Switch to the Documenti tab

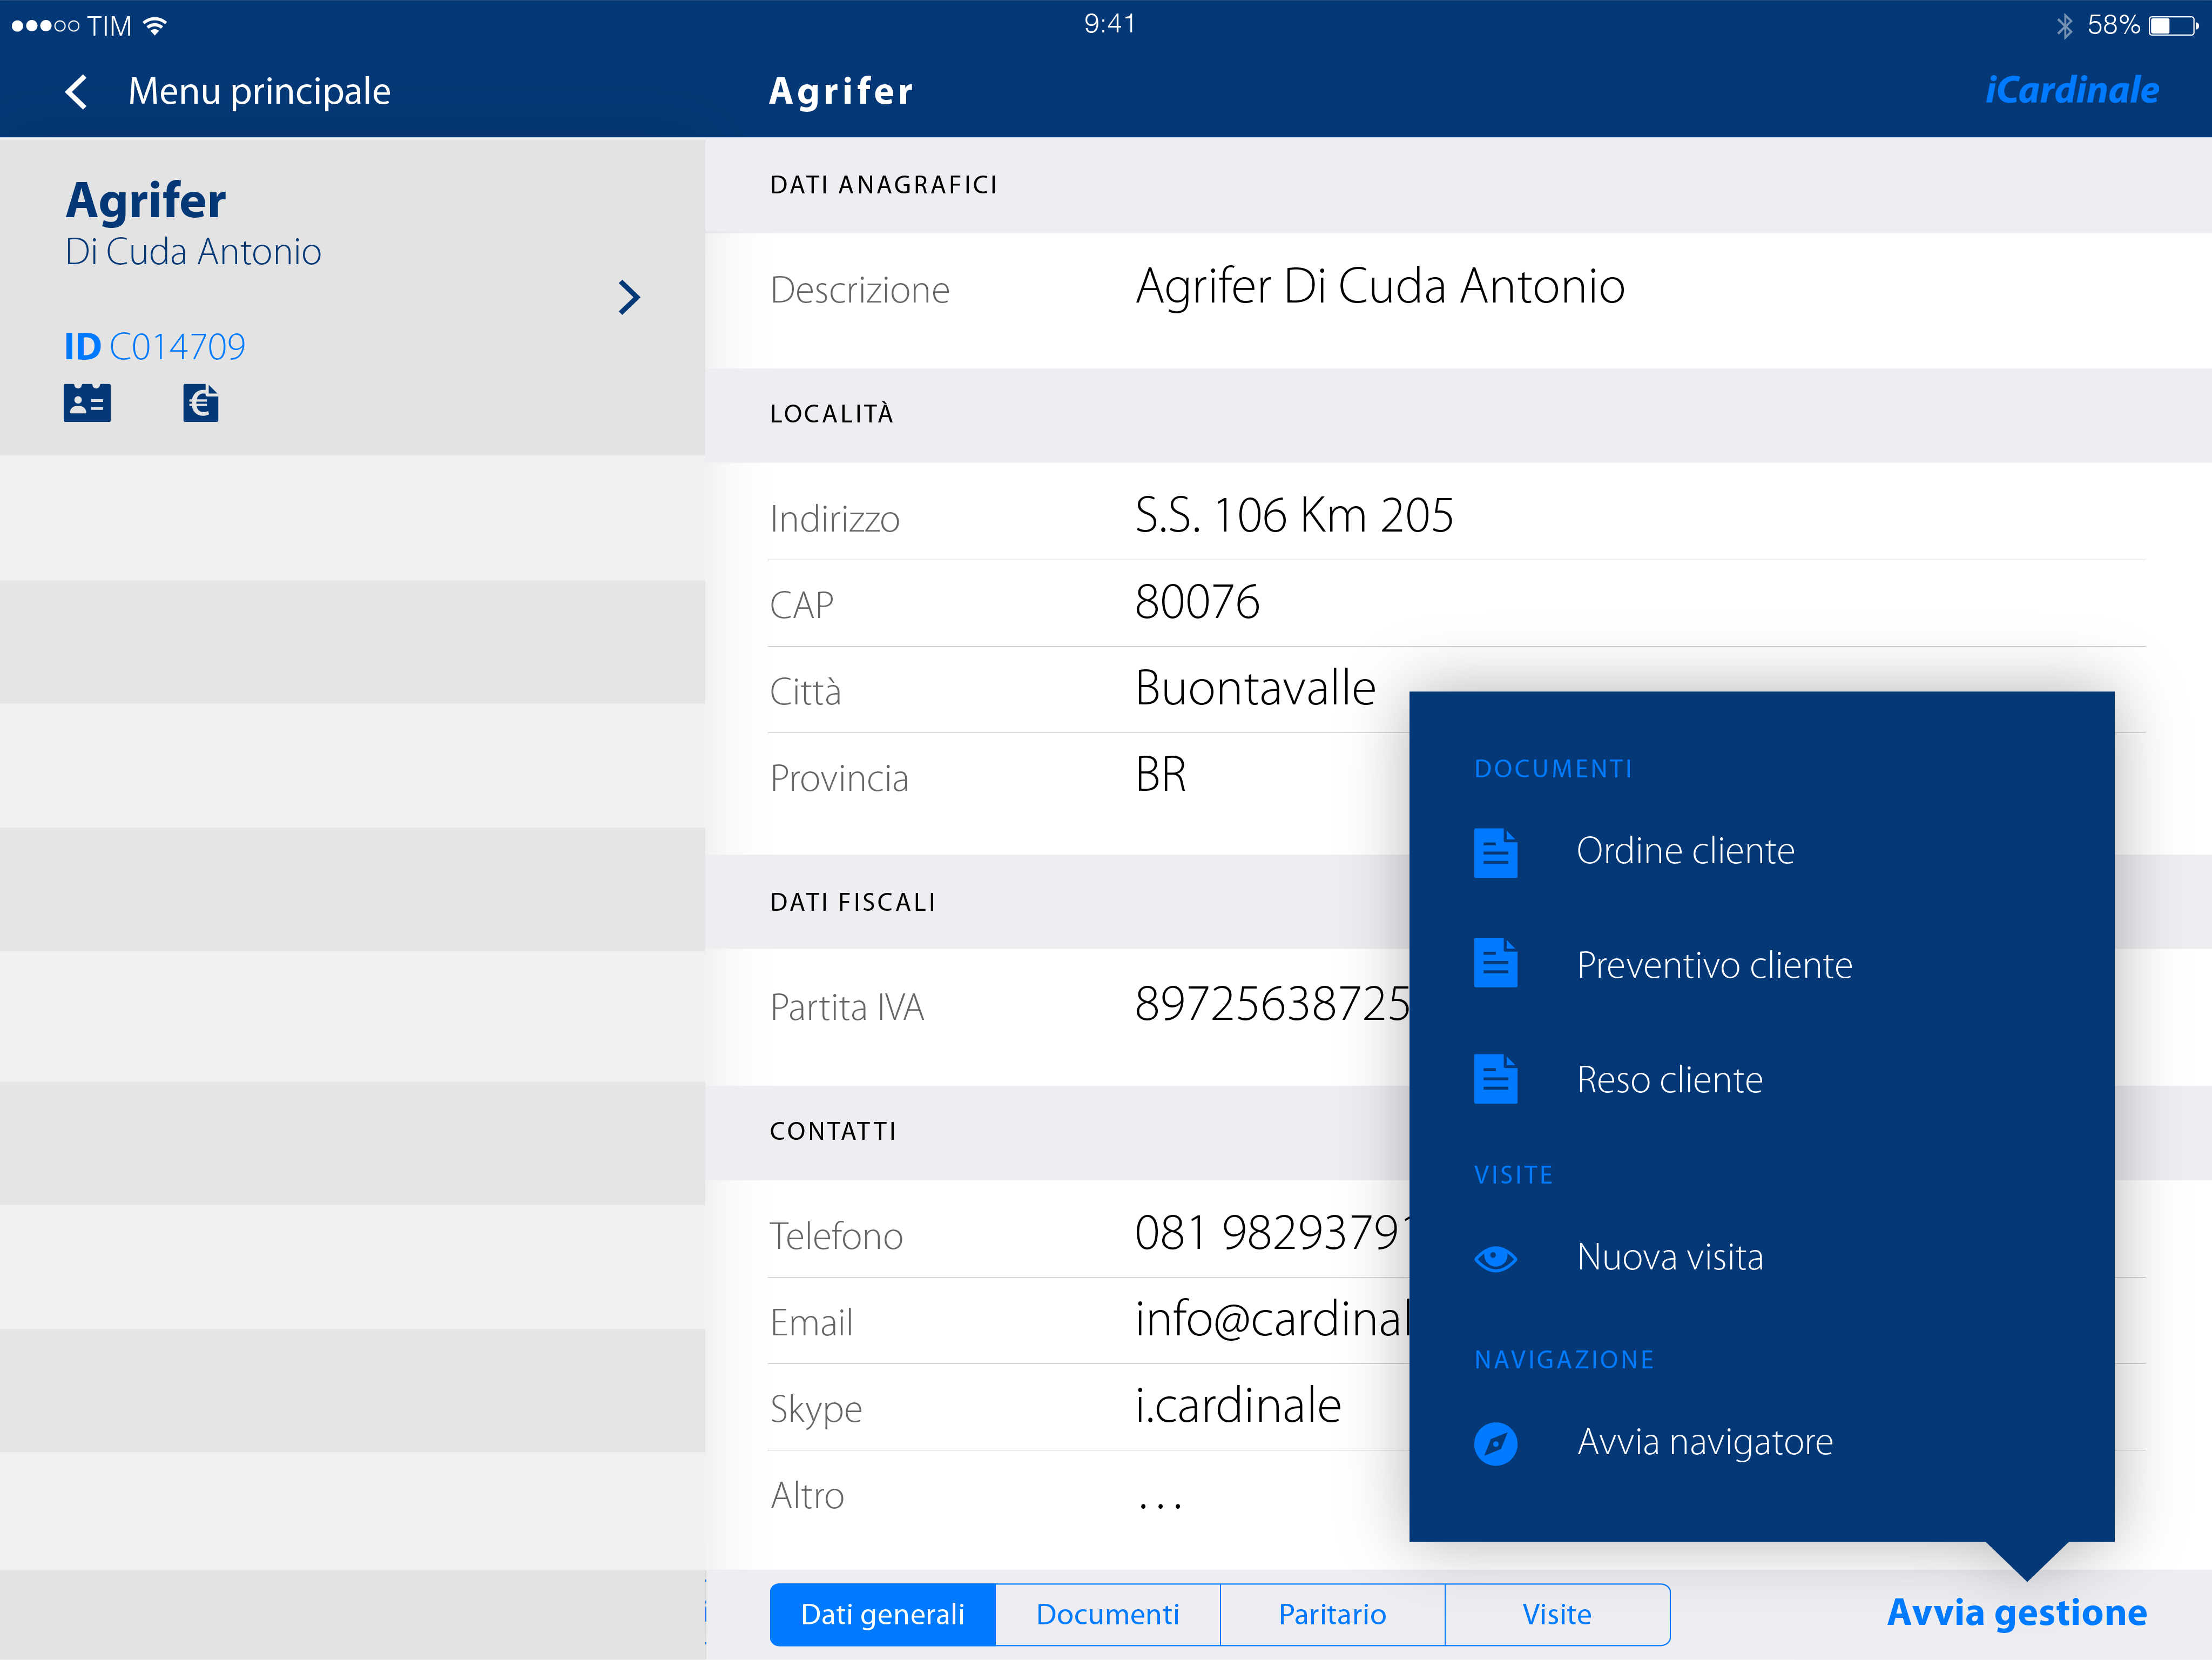pyautogui.click(x=1107, y=1614)
